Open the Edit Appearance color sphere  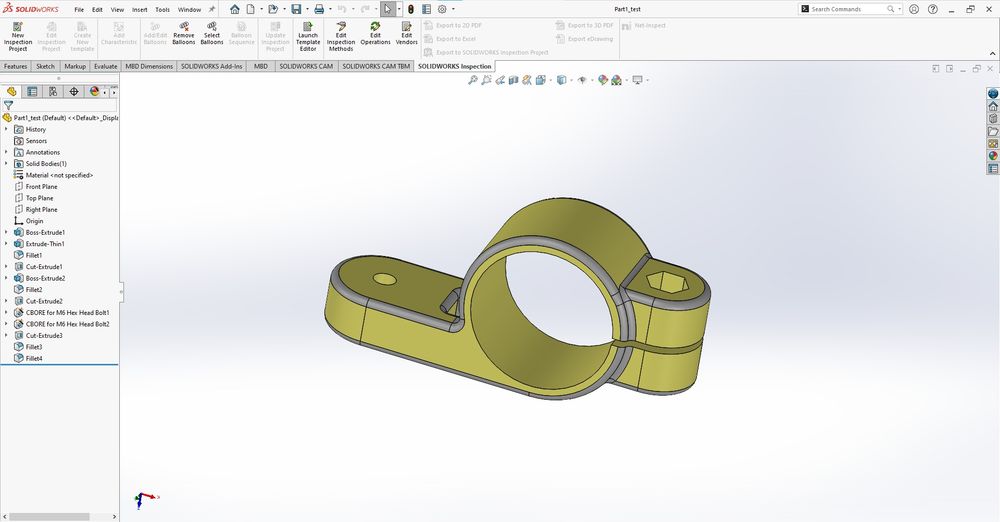coord(603,80)
